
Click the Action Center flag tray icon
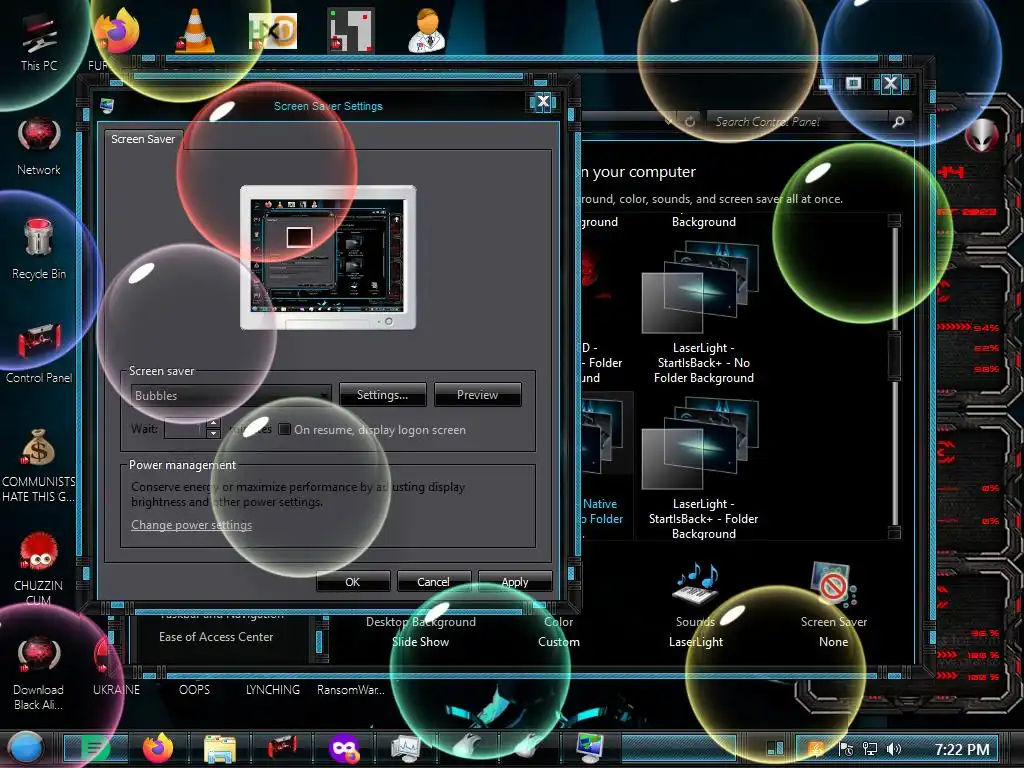tap(846, 749)
